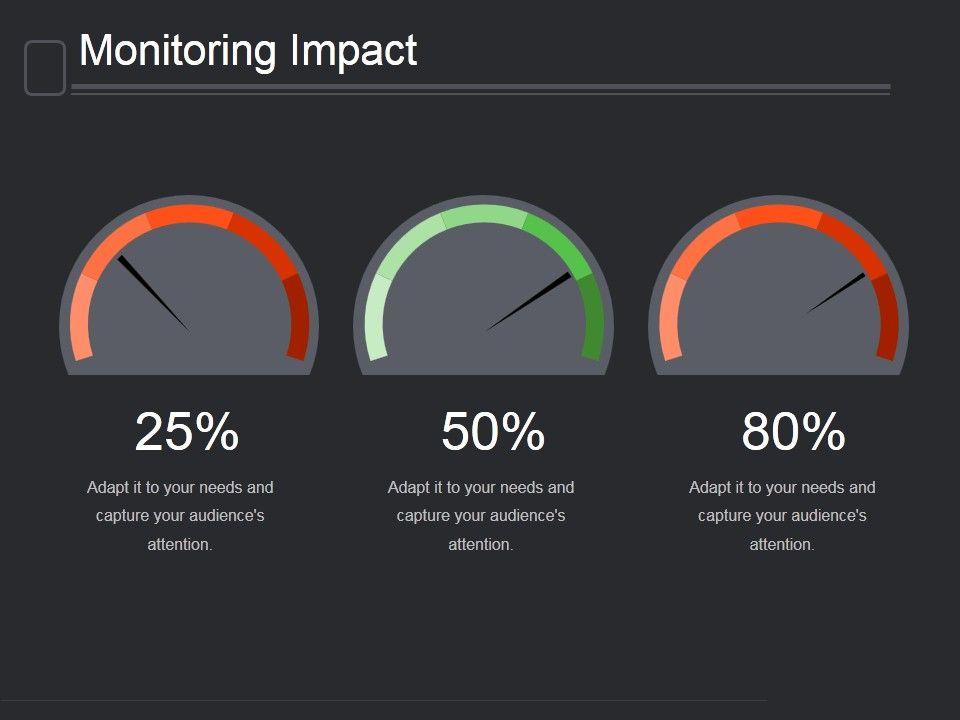Click the needle of the green 50% gauge
This screenshot has width=960, height=720.
pyautogui.click(x=530, y=301)
